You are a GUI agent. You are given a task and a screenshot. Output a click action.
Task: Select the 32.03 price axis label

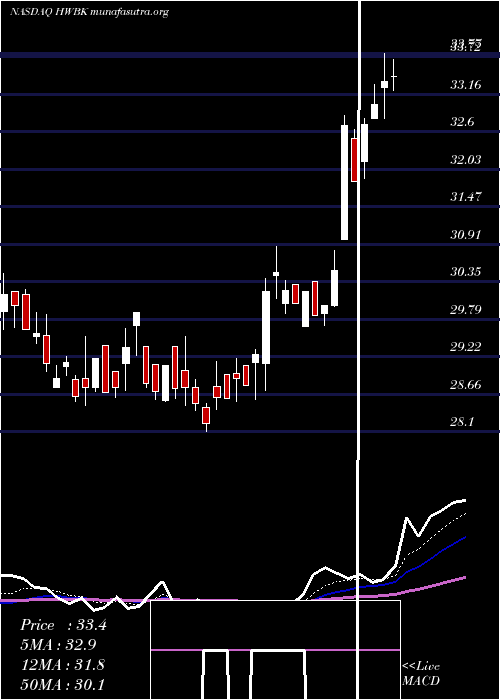pos(465,159)
